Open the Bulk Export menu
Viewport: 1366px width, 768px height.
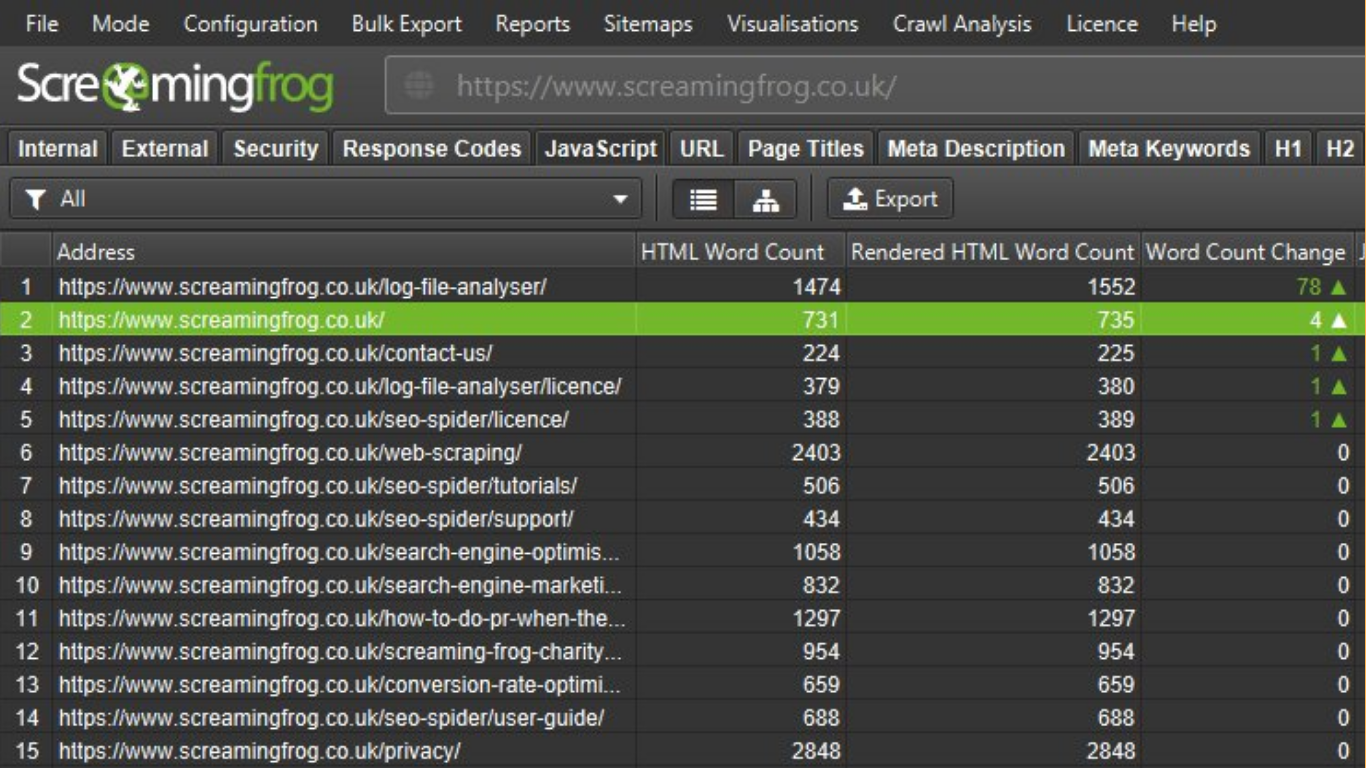tap(406, 24)
